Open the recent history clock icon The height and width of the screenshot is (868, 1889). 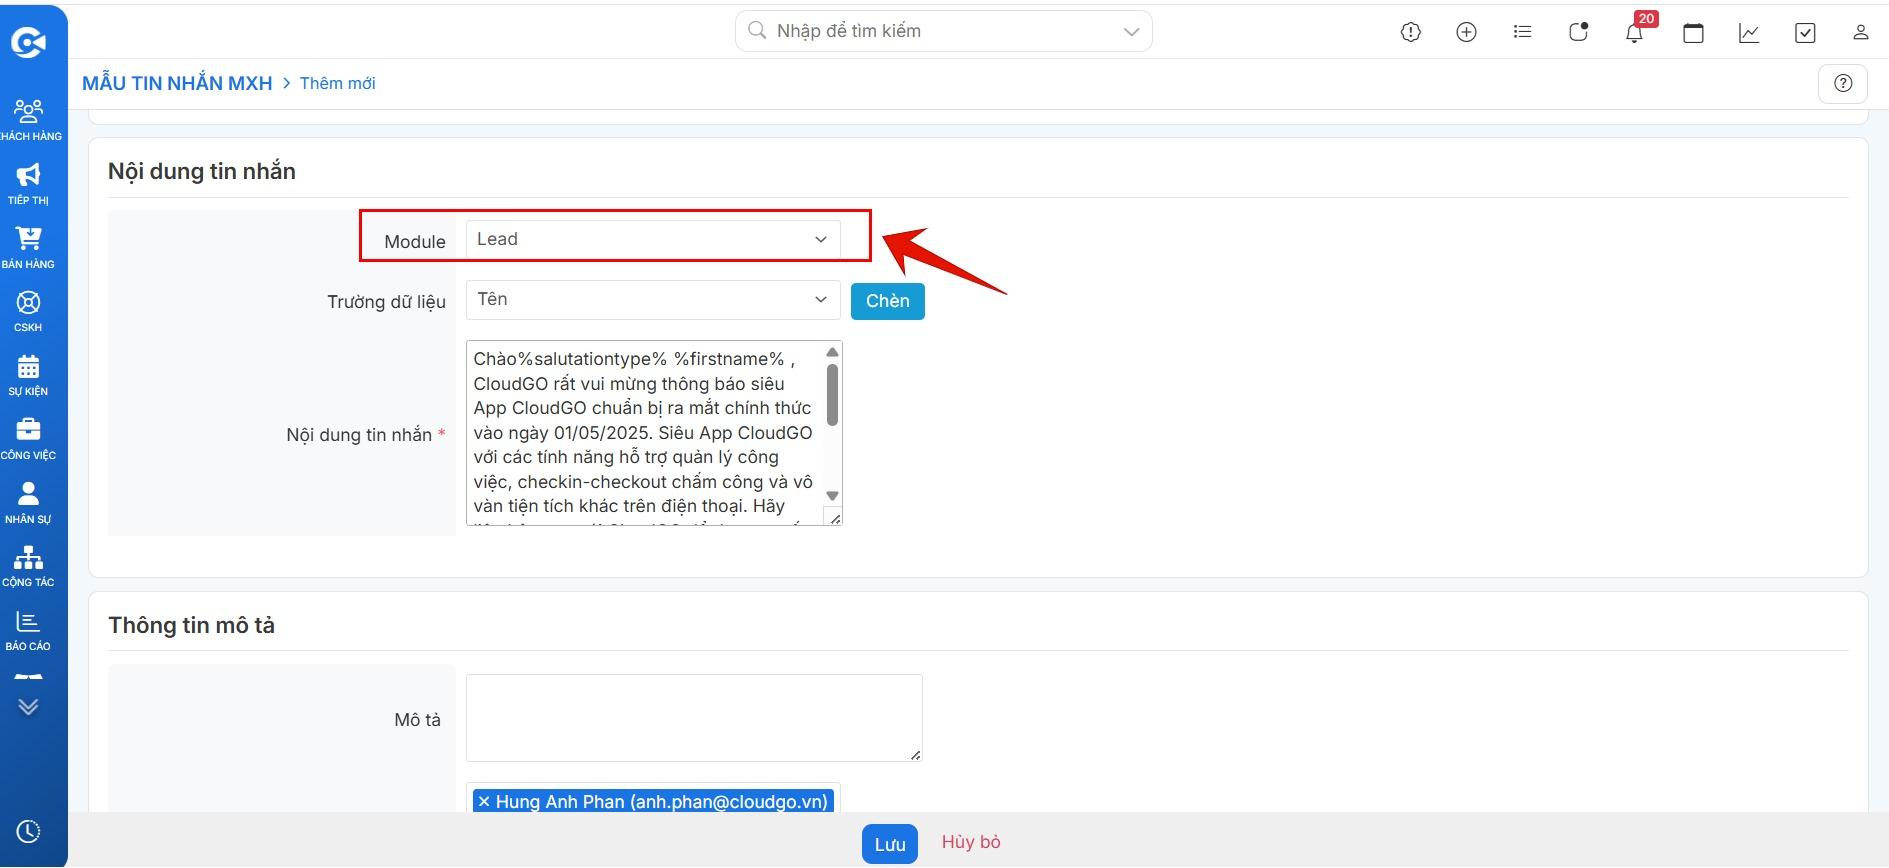(x=28, y=831)
